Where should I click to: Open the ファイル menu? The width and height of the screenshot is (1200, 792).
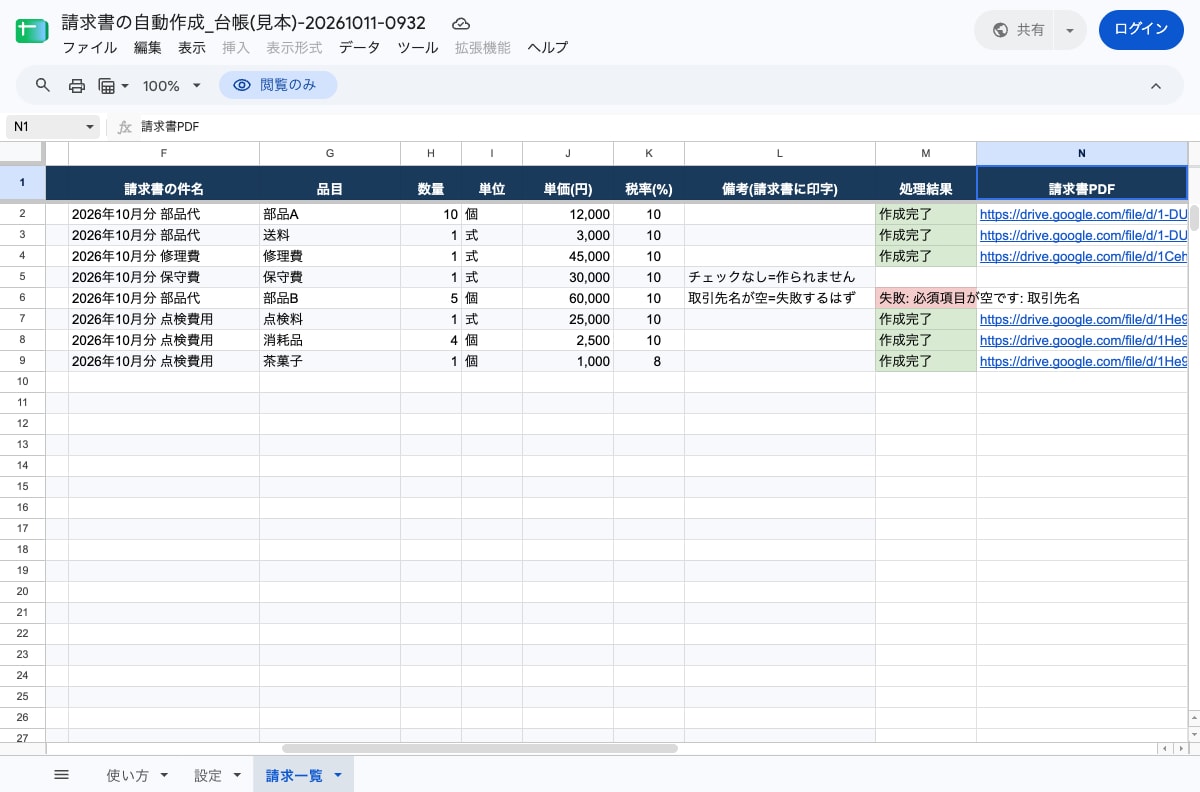[89, 47]
